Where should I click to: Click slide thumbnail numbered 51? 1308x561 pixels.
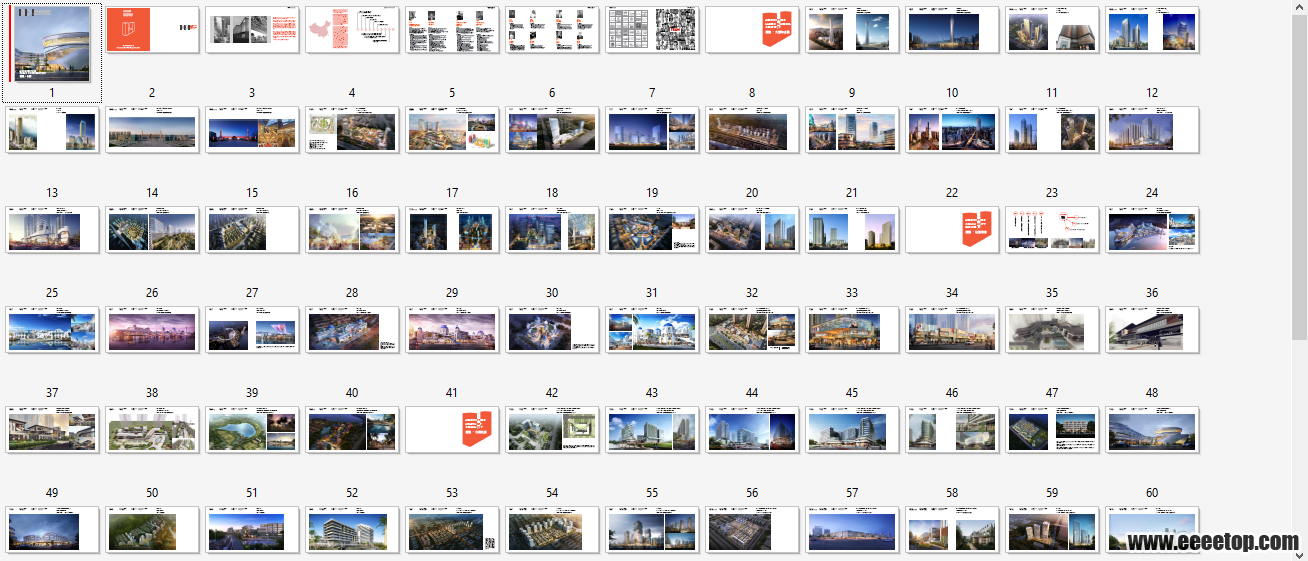coord(252,430)
